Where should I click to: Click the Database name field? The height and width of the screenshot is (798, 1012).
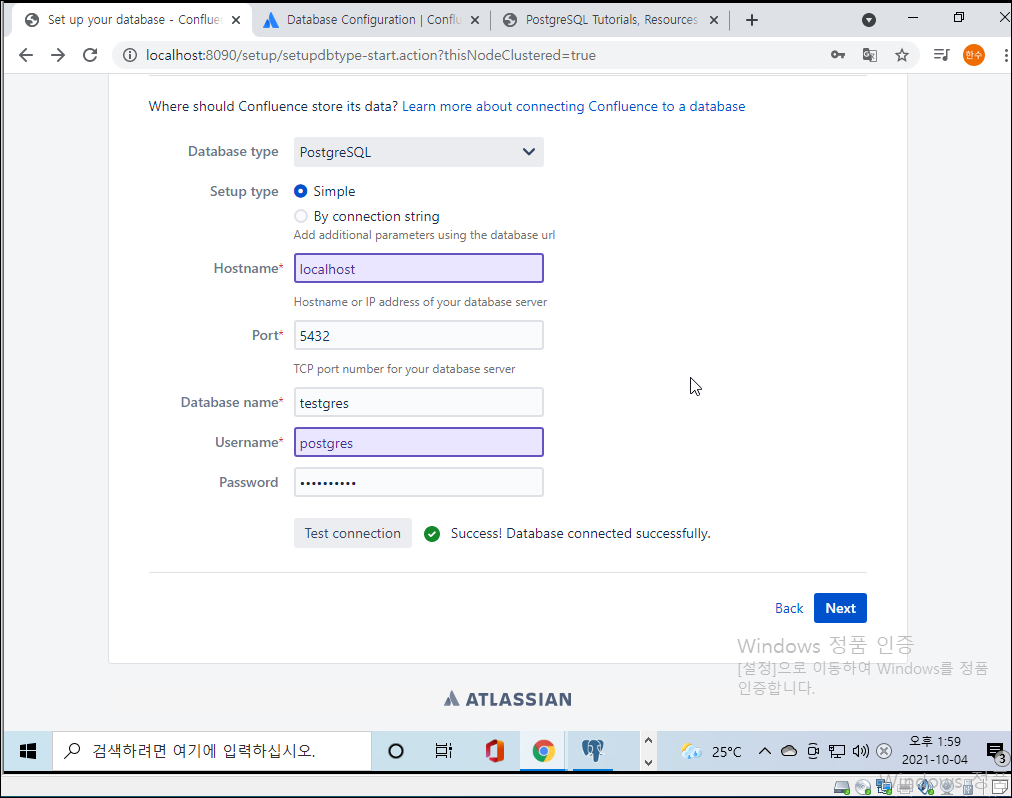[x=418, y=403]
